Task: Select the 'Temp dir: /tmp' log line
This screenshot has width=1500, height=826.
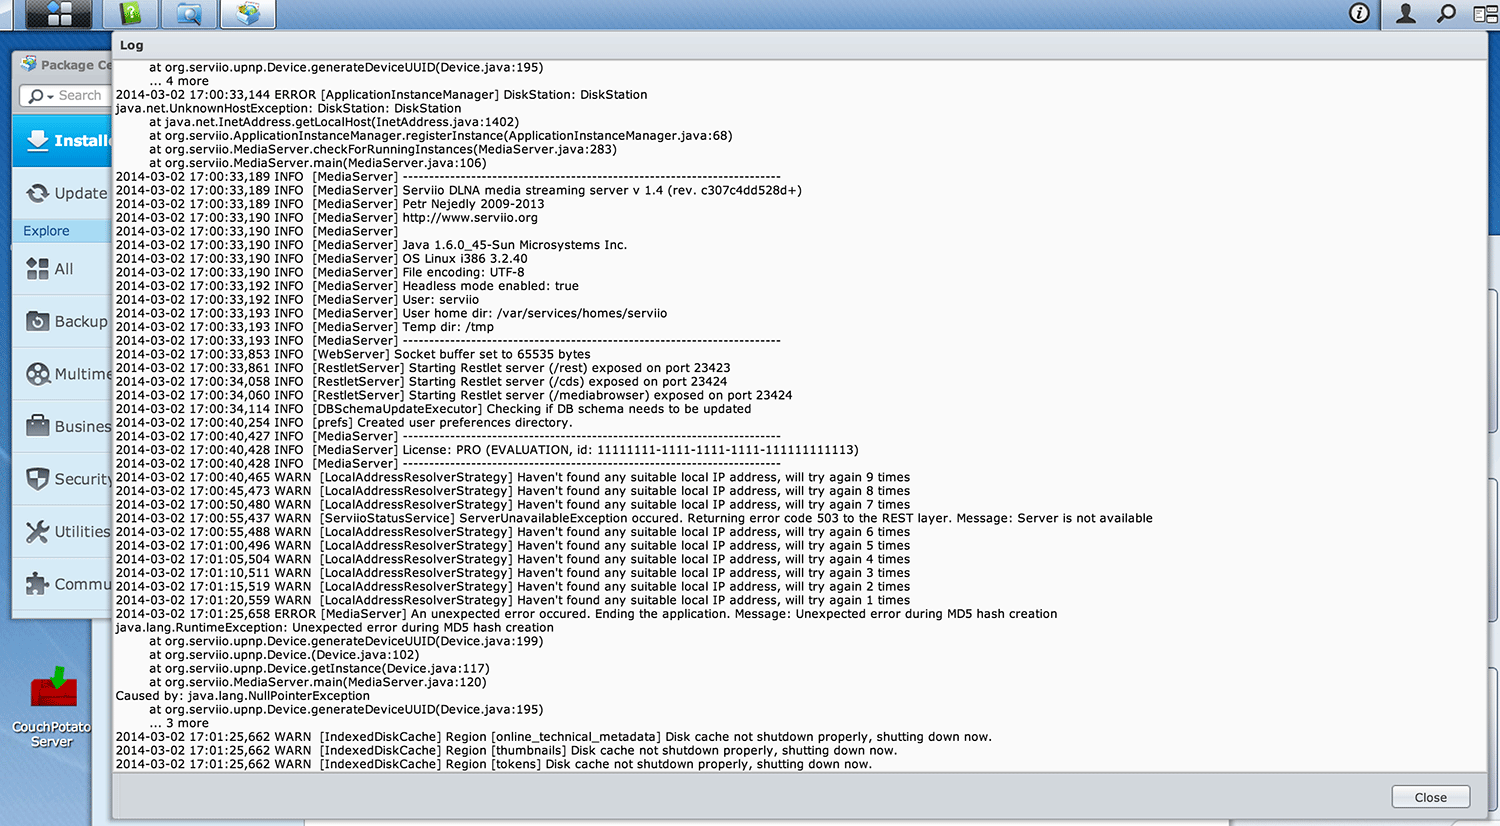Action: coord(305,327)
